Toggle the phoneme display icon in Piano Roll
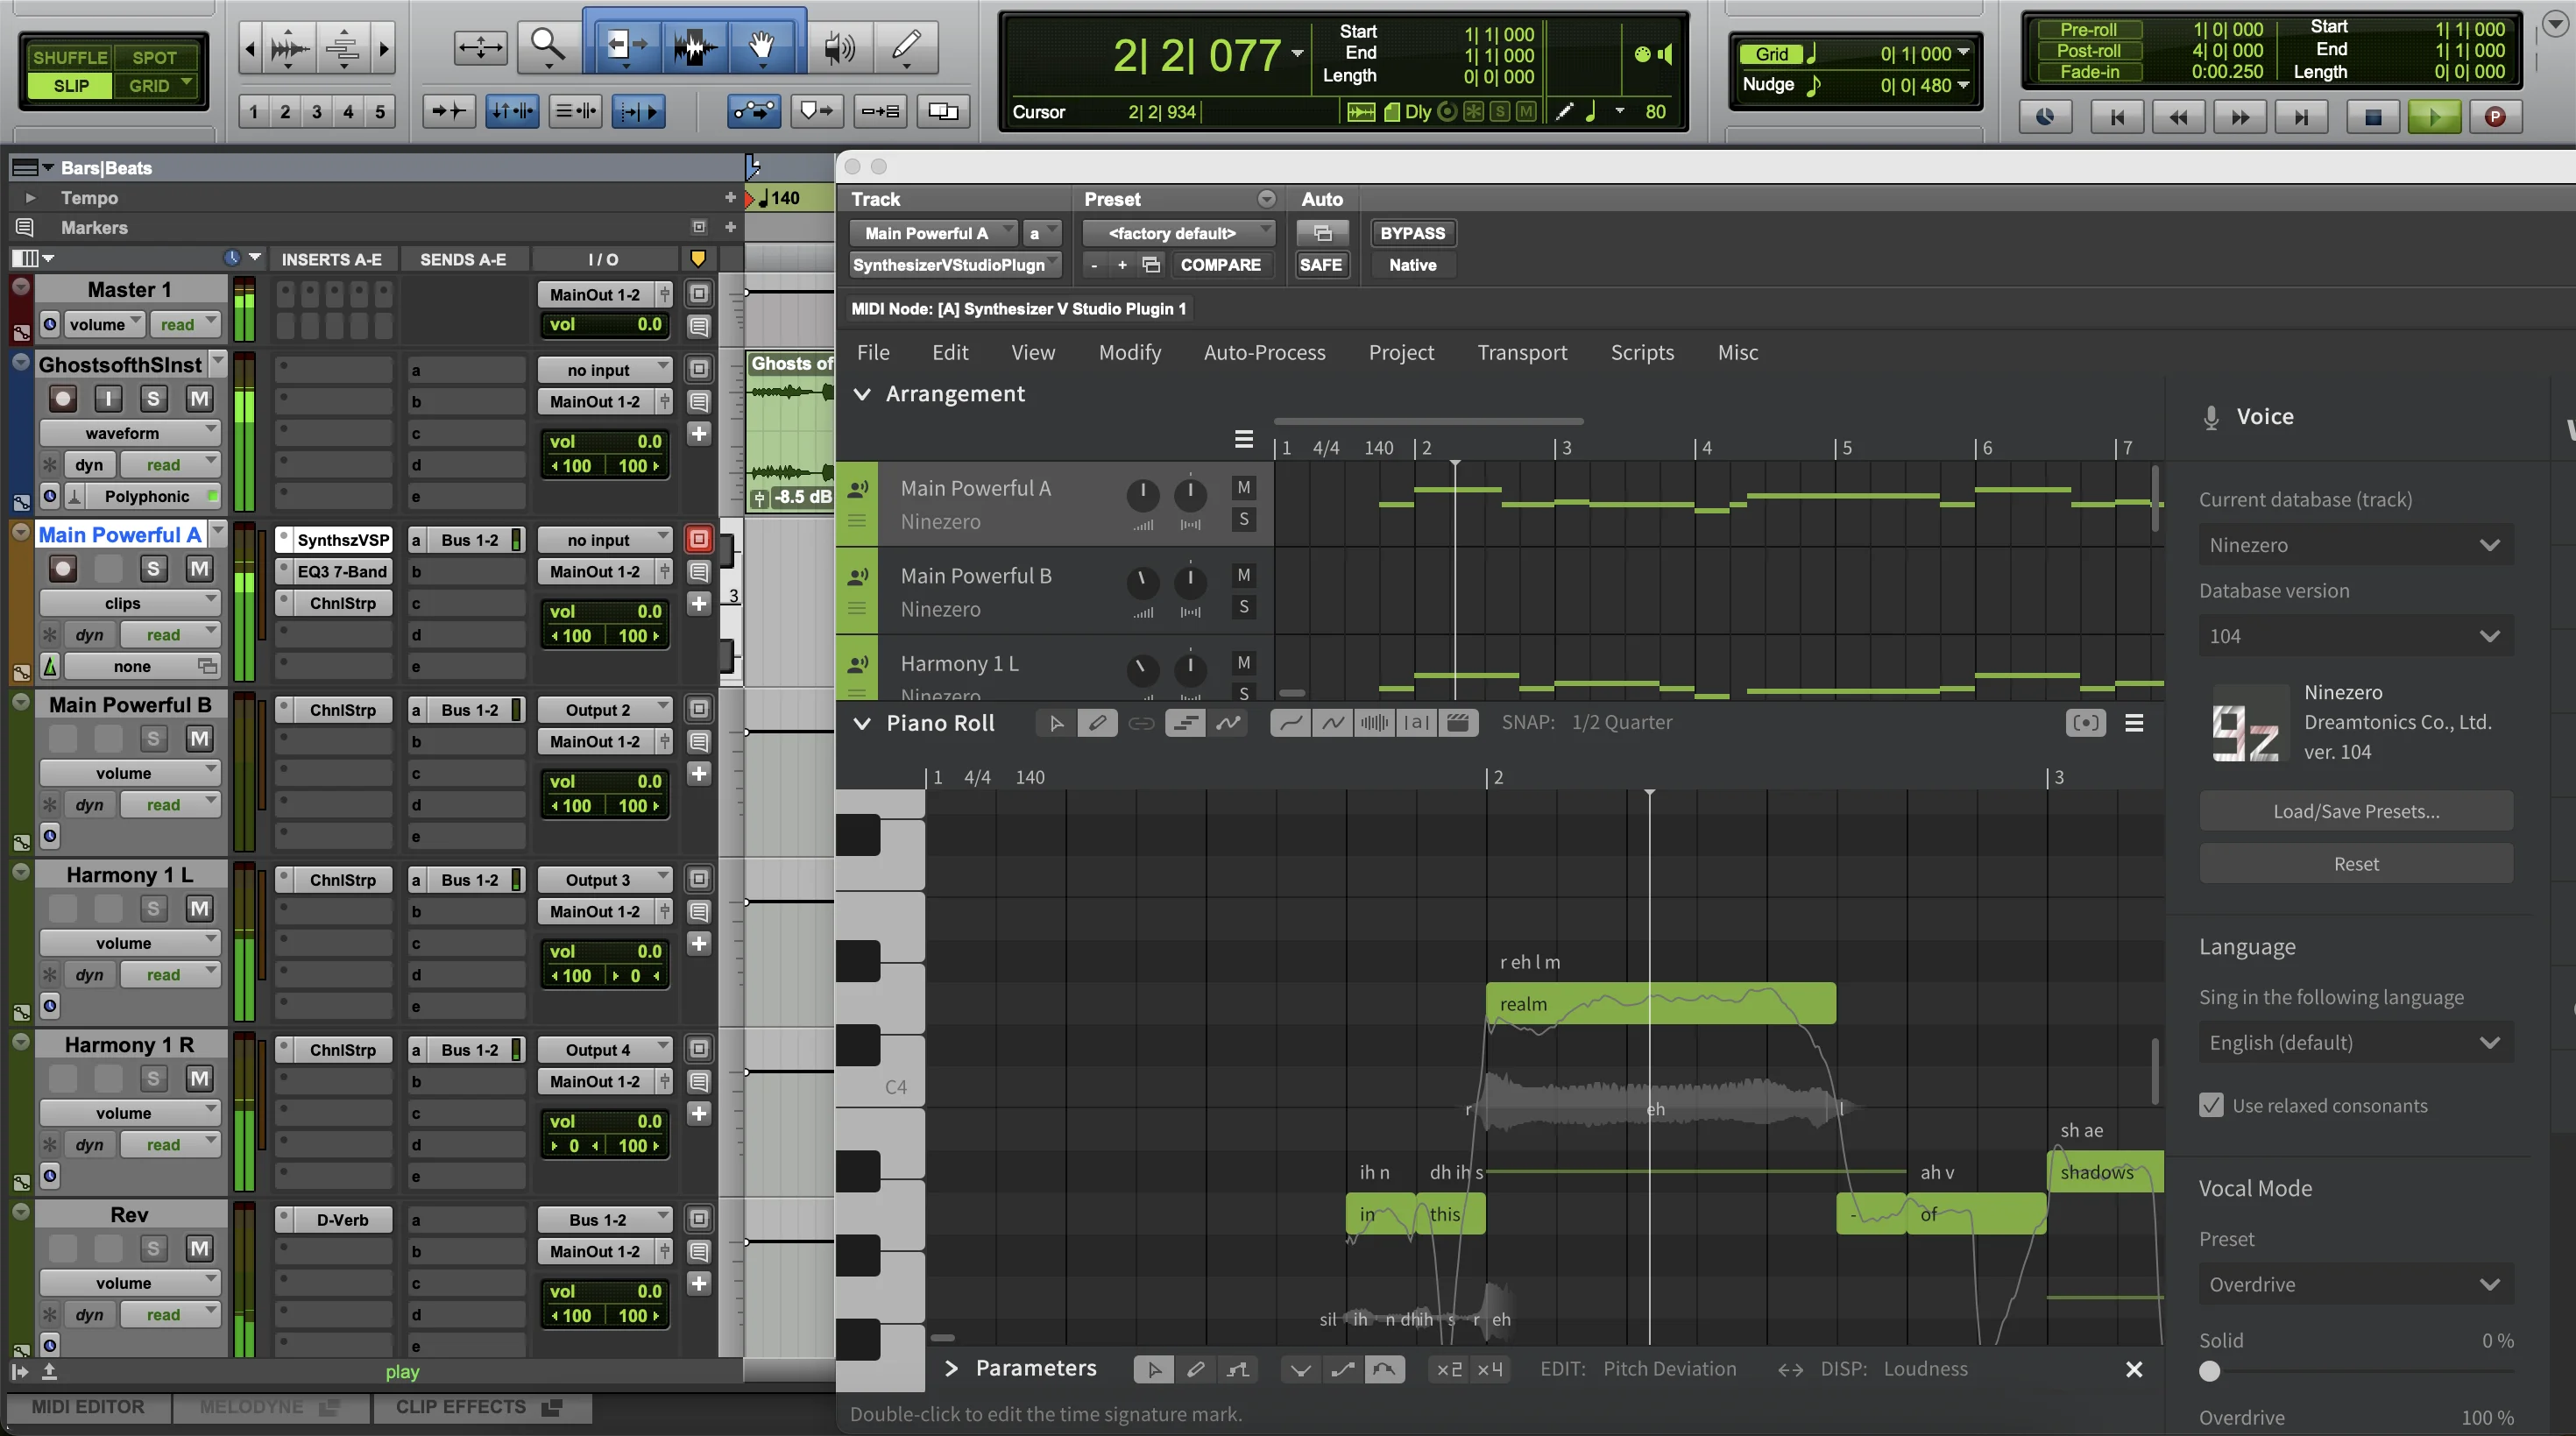 pos(1415,722)
